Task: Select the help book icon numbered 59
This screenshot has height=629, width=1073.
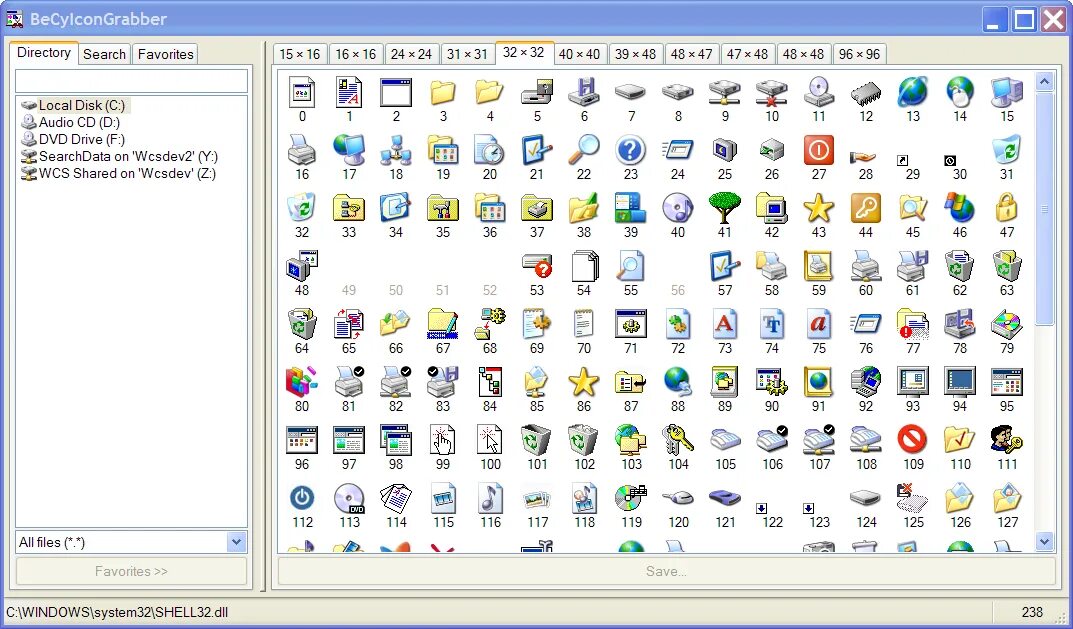Action: 818,266
